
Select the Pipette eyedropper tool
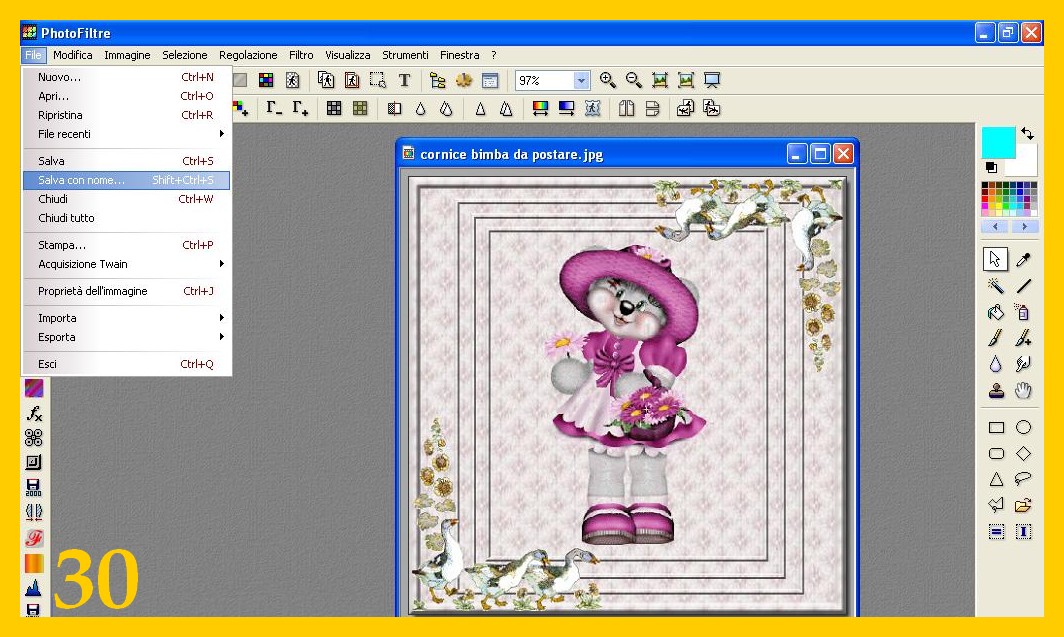1023,260
